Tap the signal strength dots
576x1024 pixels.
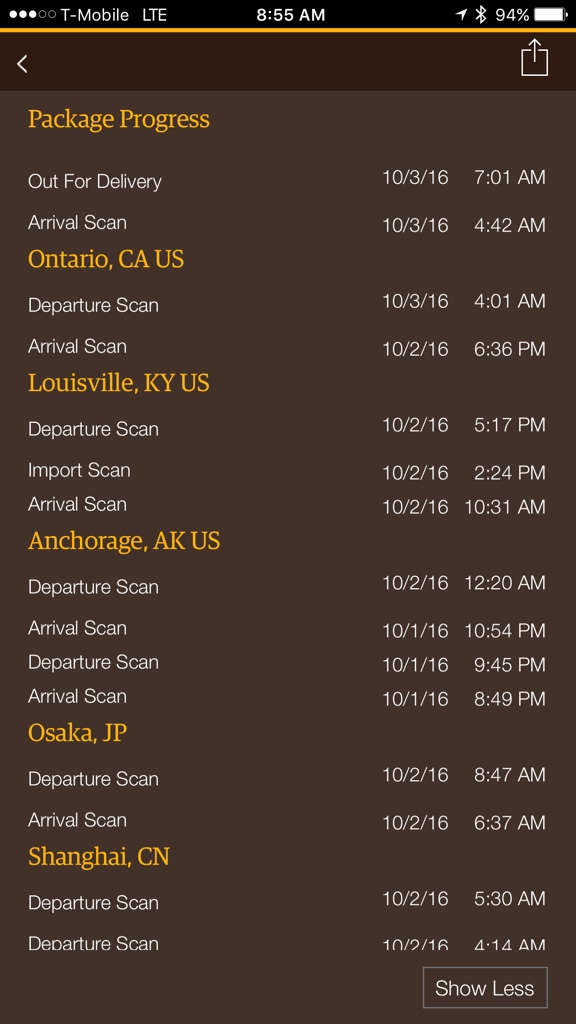32,14
